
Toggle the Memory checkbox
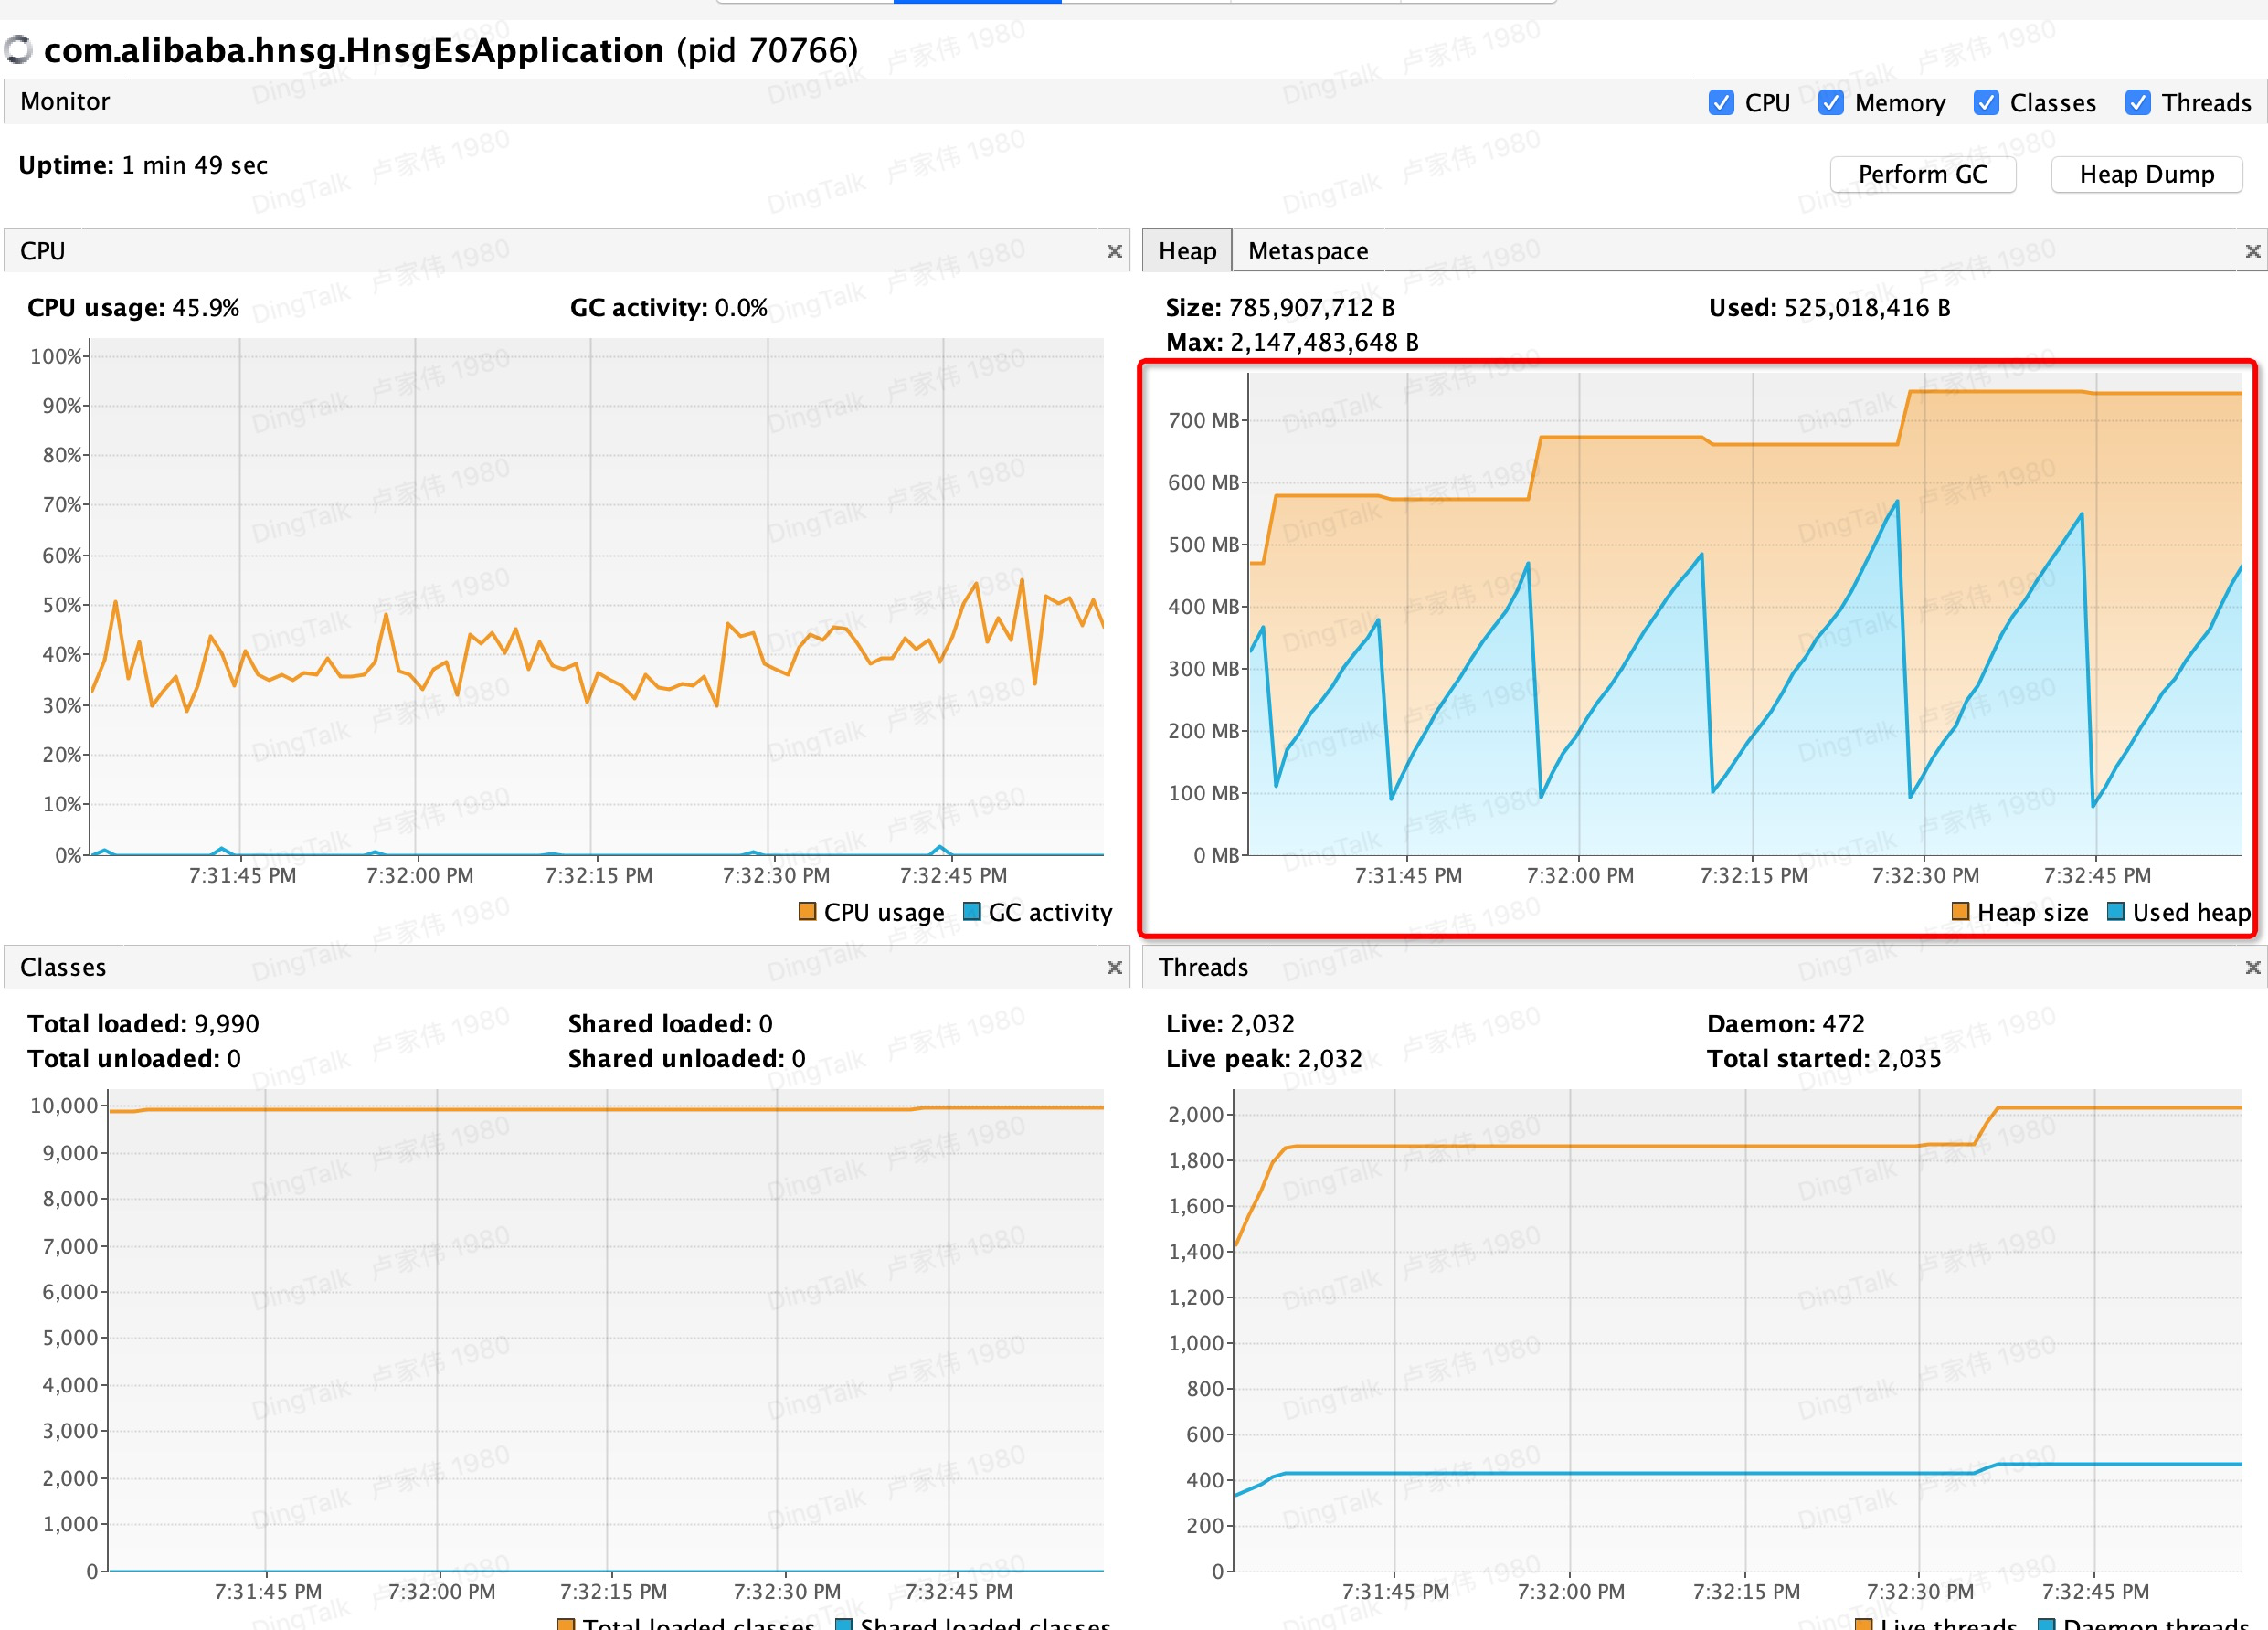tap(1831, 102)
